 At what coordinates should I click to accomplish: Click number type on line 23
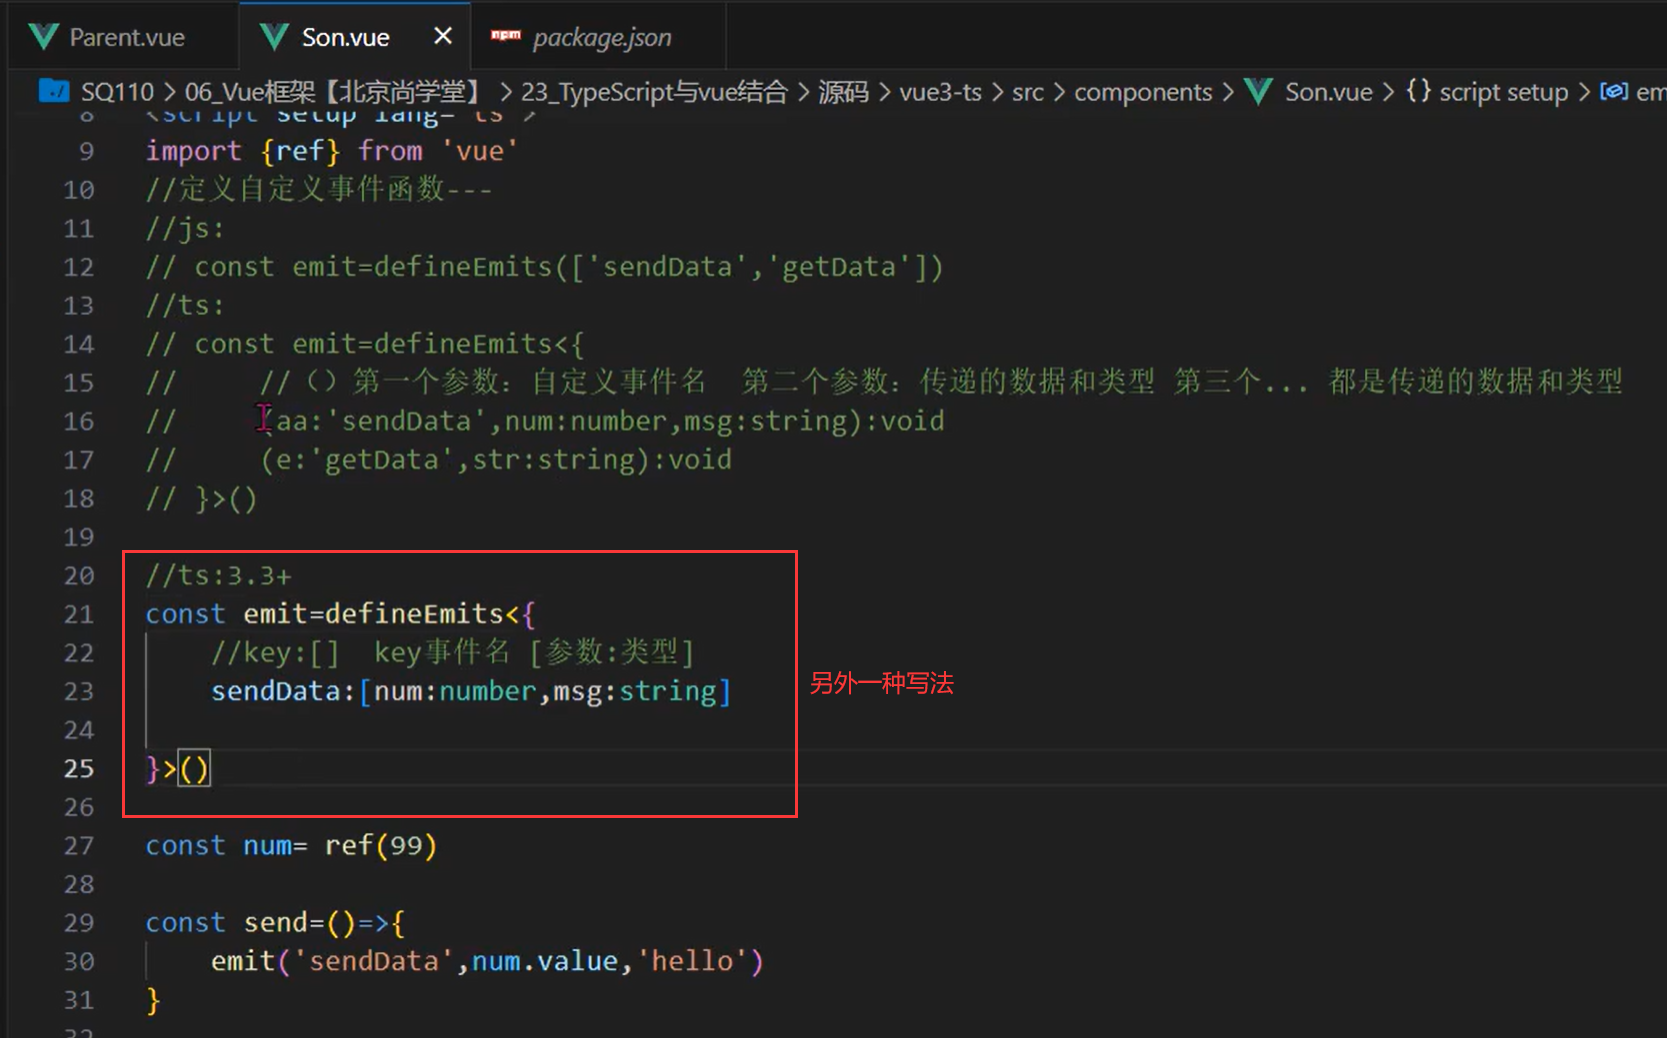488,691
